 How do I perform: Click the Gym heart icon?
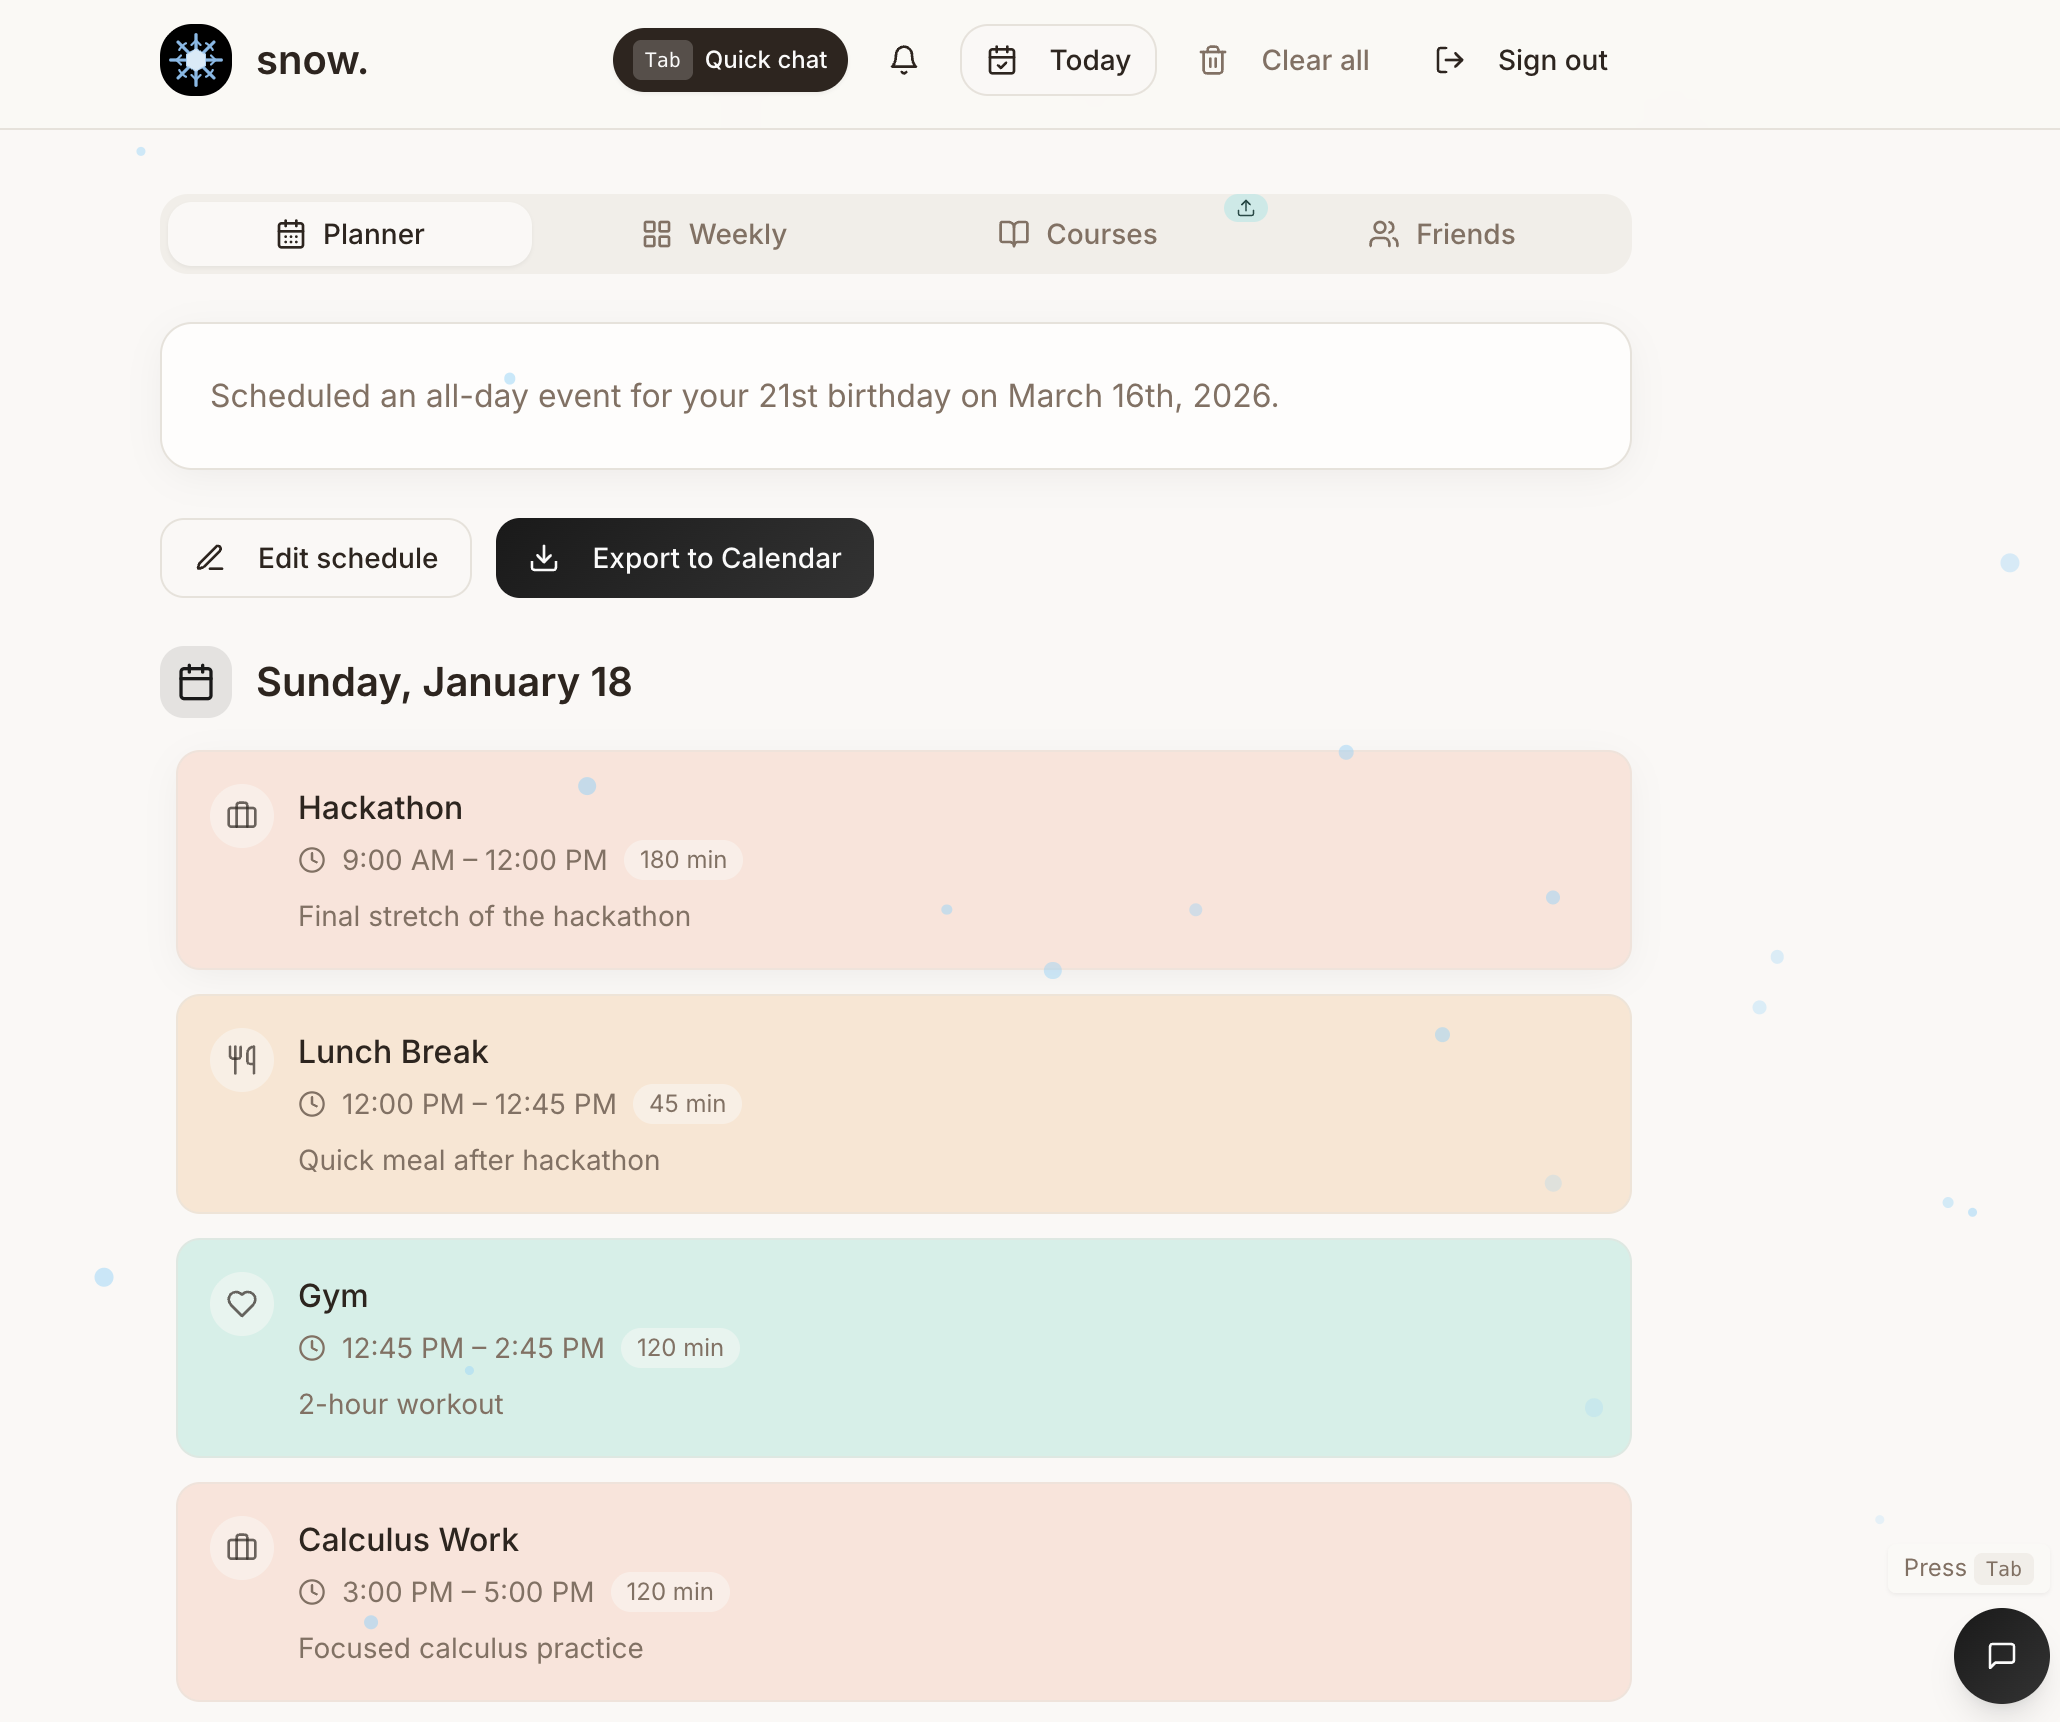click(242, 1303)
